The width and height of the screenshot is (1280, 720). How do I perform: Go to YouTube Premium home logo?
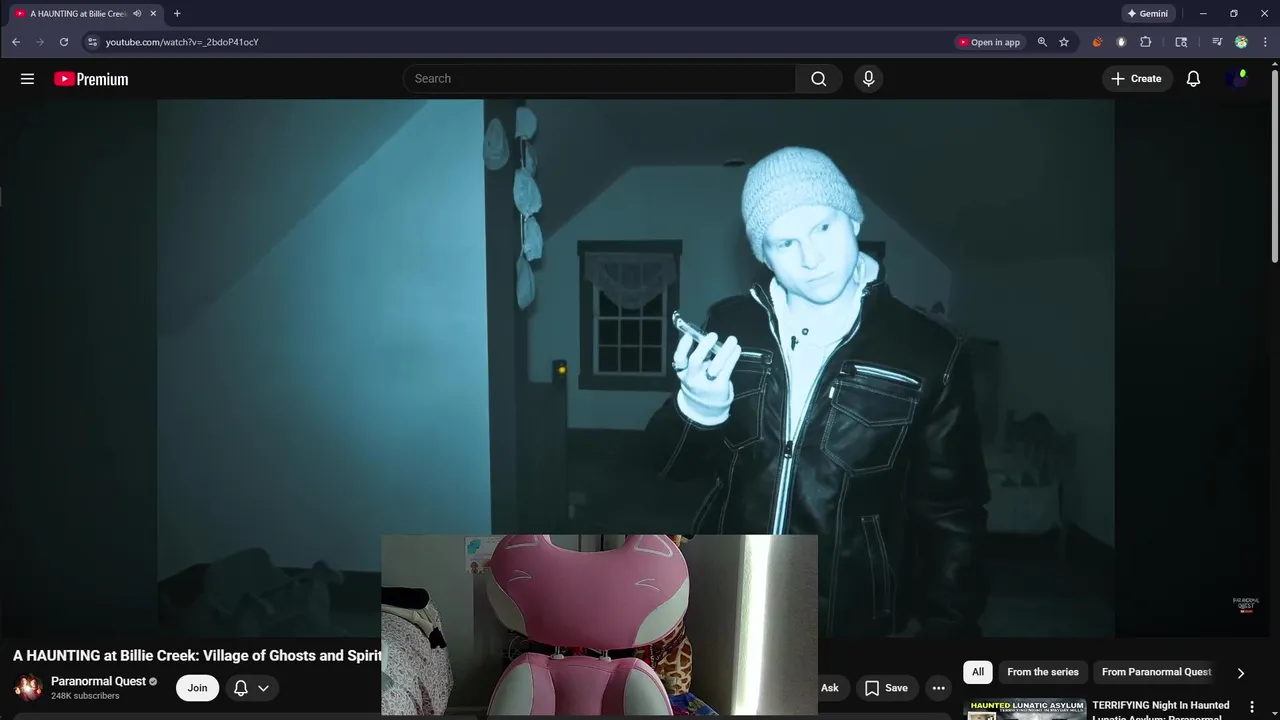click(91, 79)
